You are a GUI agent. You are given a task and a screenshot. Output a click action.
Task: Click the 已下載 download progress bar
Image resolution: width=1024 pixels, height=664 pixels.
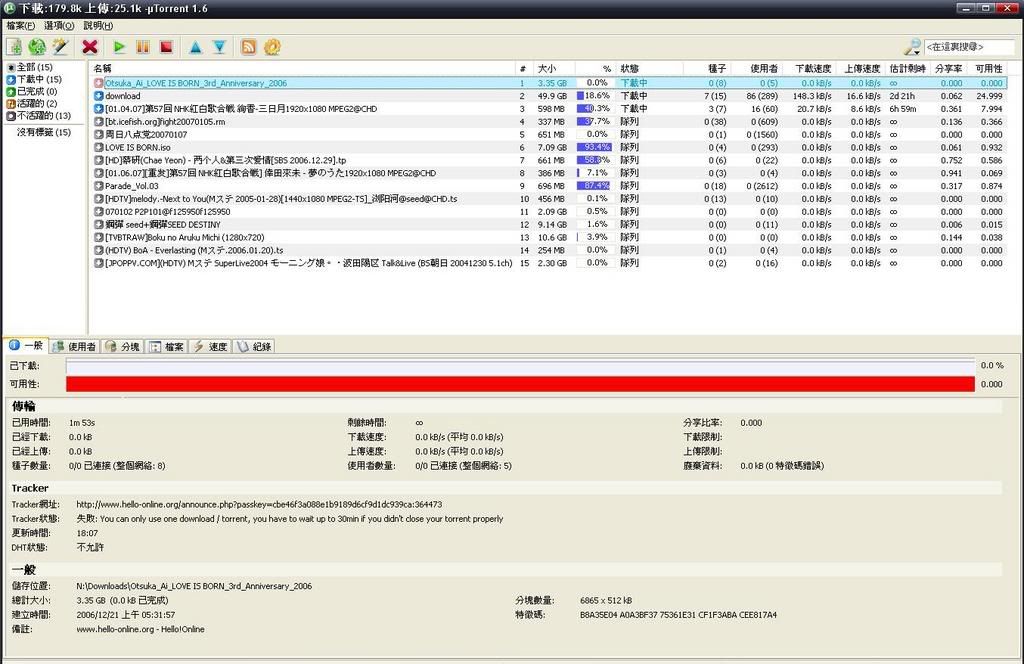click(520, 366)
